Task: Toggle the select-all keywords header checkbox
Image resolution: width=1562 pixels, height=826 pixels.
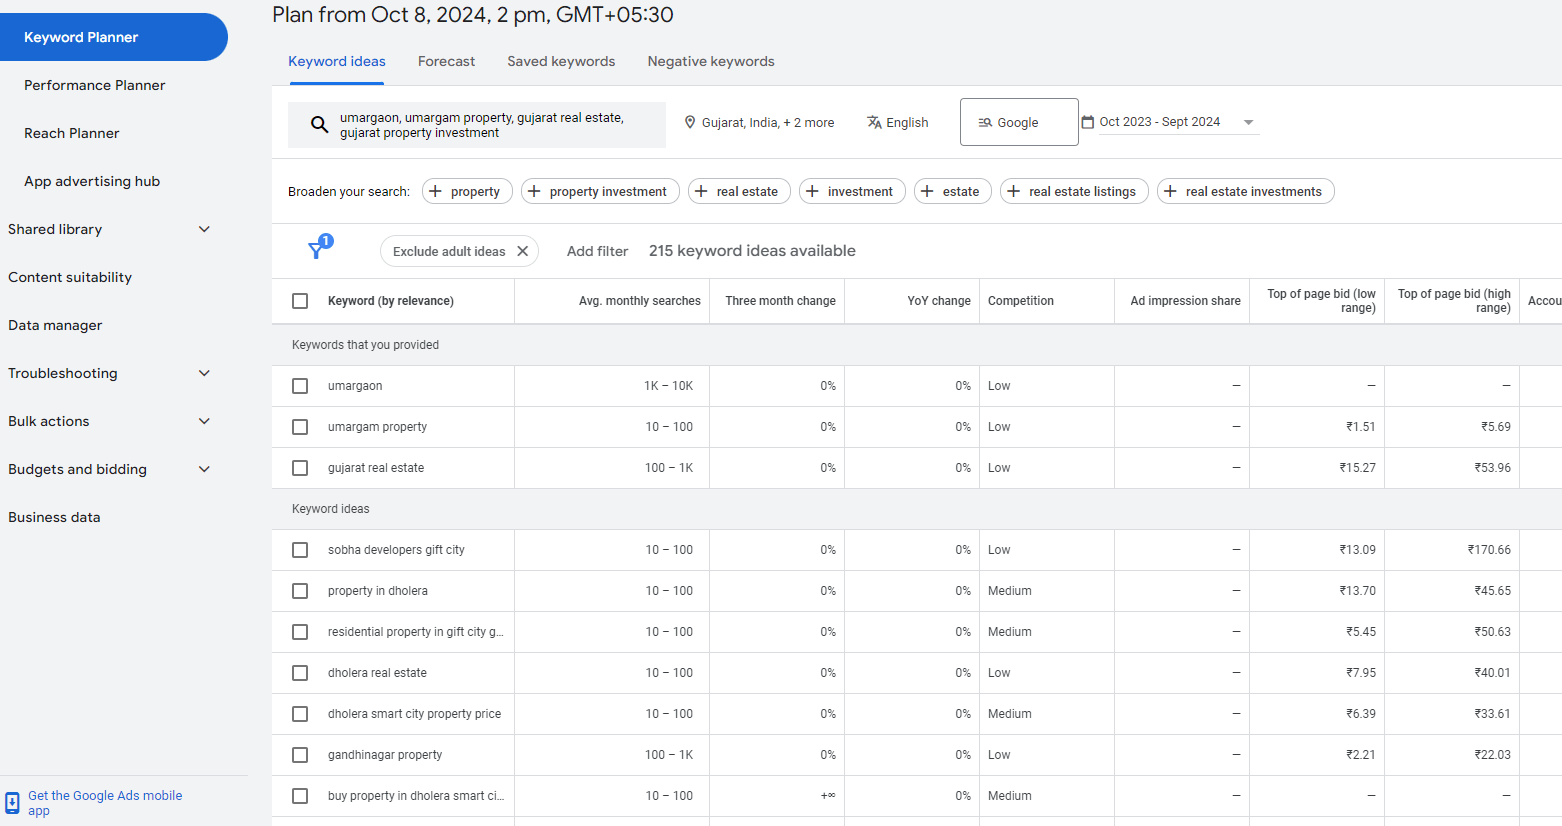Action: (x=300, y=301)
